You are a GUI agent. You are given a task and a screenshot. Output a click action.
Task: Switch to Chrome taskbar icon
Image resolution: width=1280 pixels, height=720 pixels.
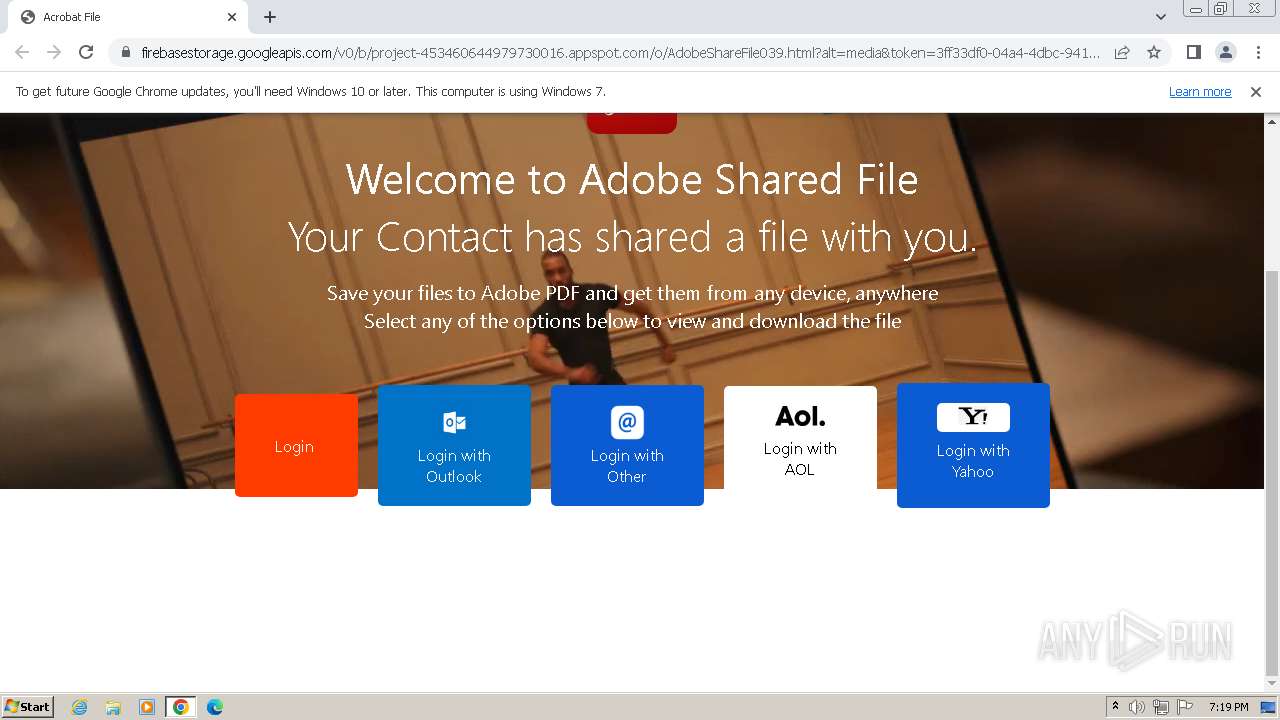[x=181, y=707]
